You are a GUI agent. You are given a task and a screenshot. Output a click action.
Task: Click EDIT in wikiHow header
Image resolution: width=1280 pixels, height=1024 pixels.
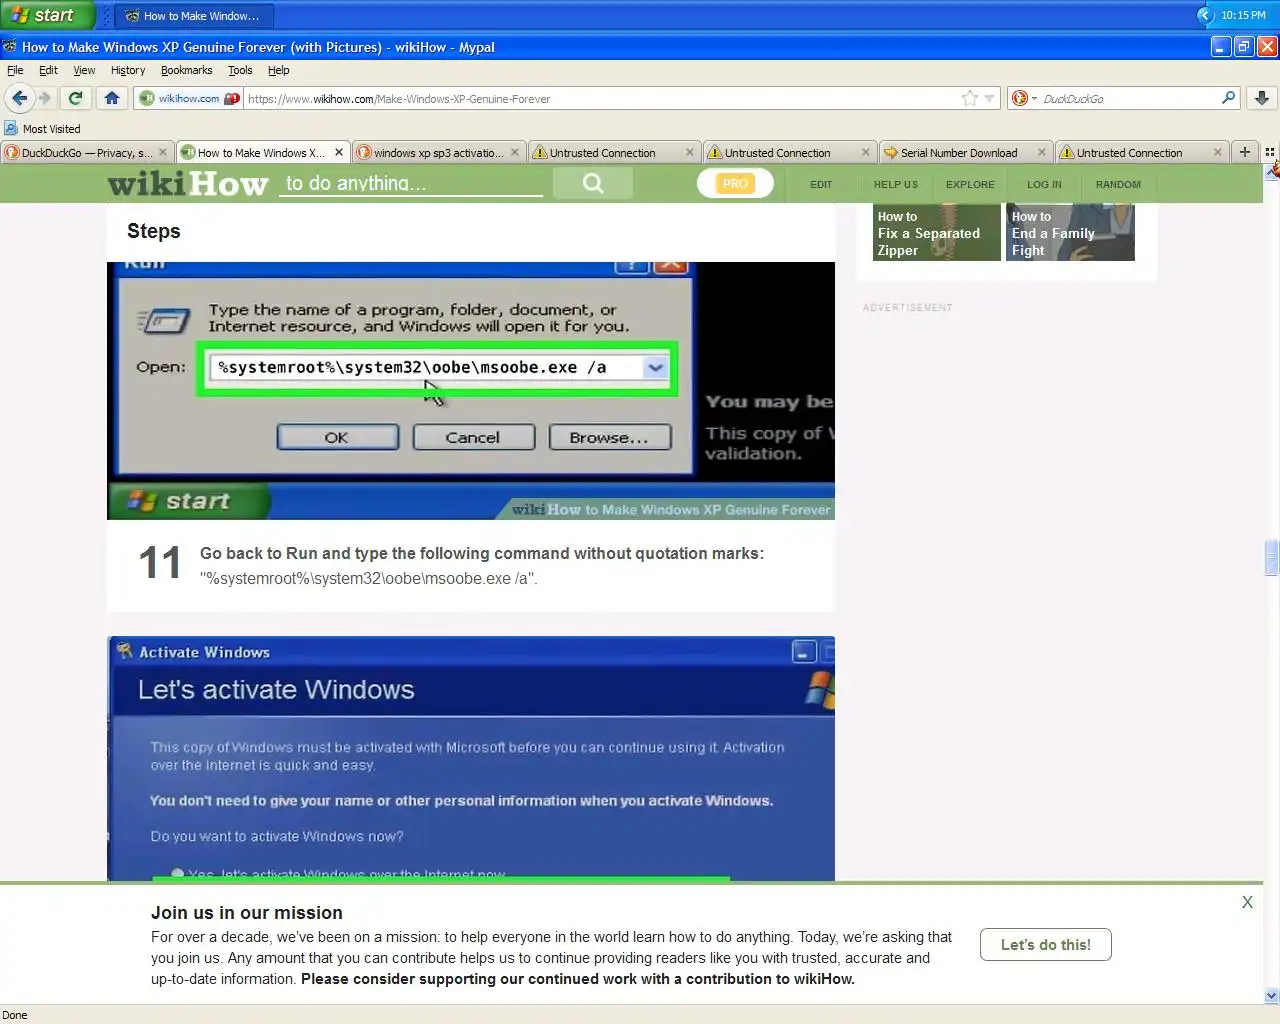(821, 184)
